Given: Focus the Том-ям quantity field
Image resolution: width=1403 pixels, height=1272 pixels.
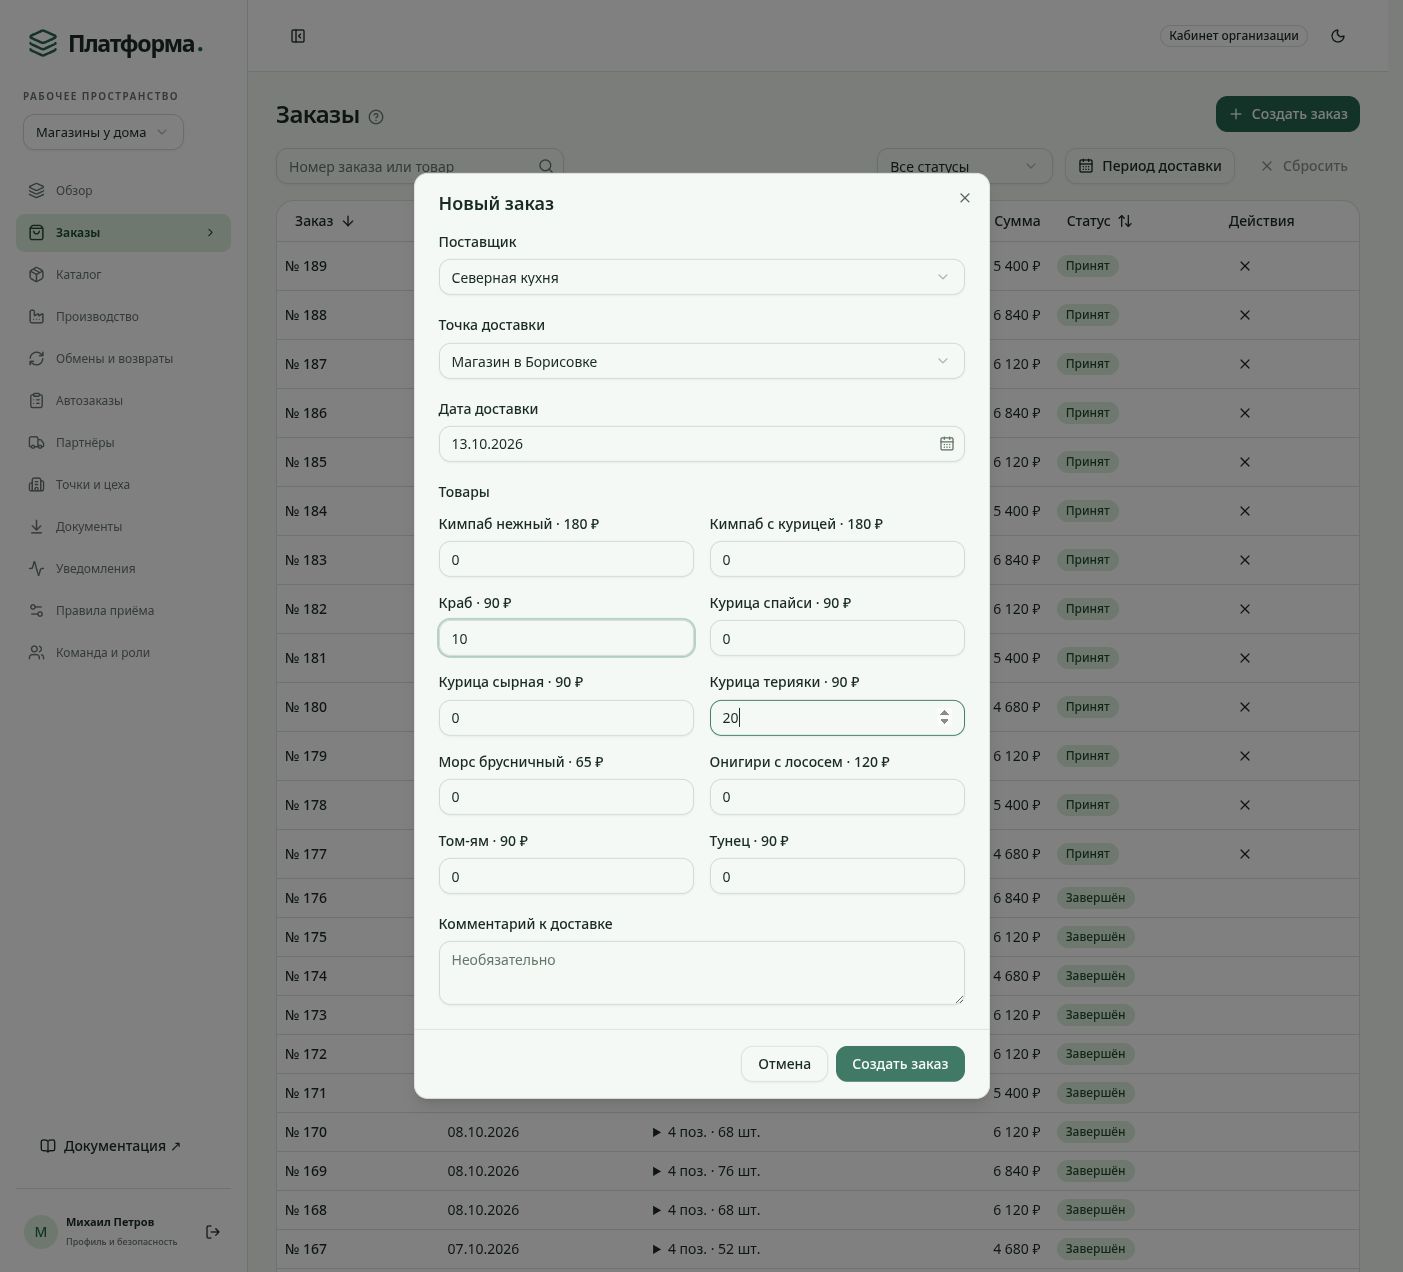Looking at the screenshot, I should [566, 876].
